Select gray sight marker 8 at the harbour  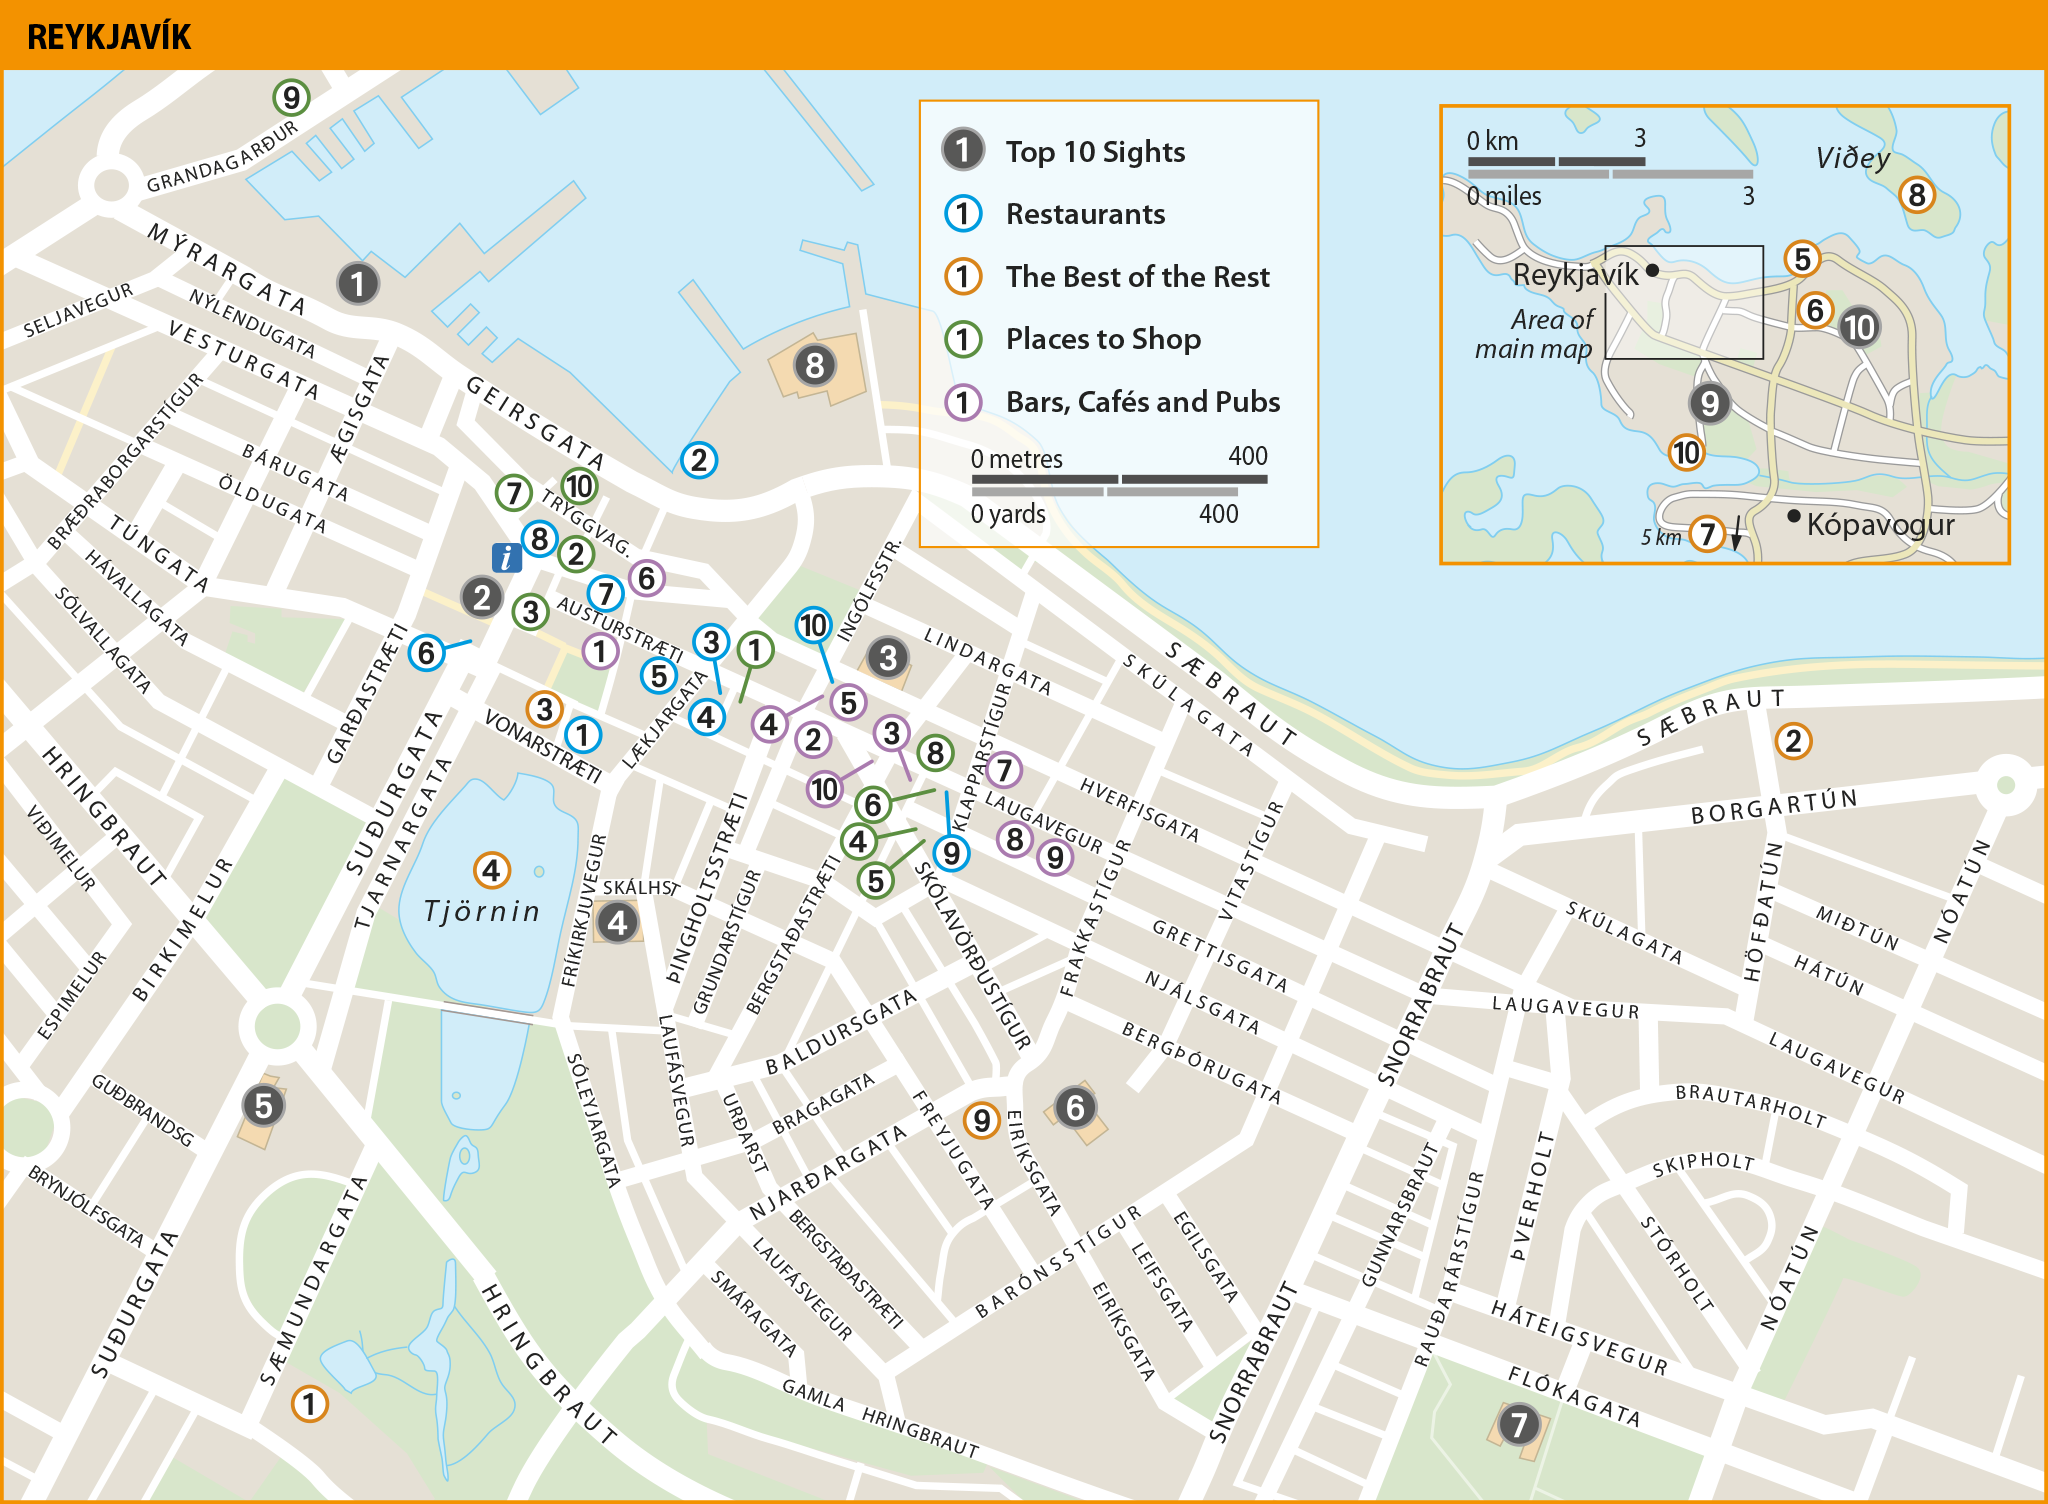[815, 365]
